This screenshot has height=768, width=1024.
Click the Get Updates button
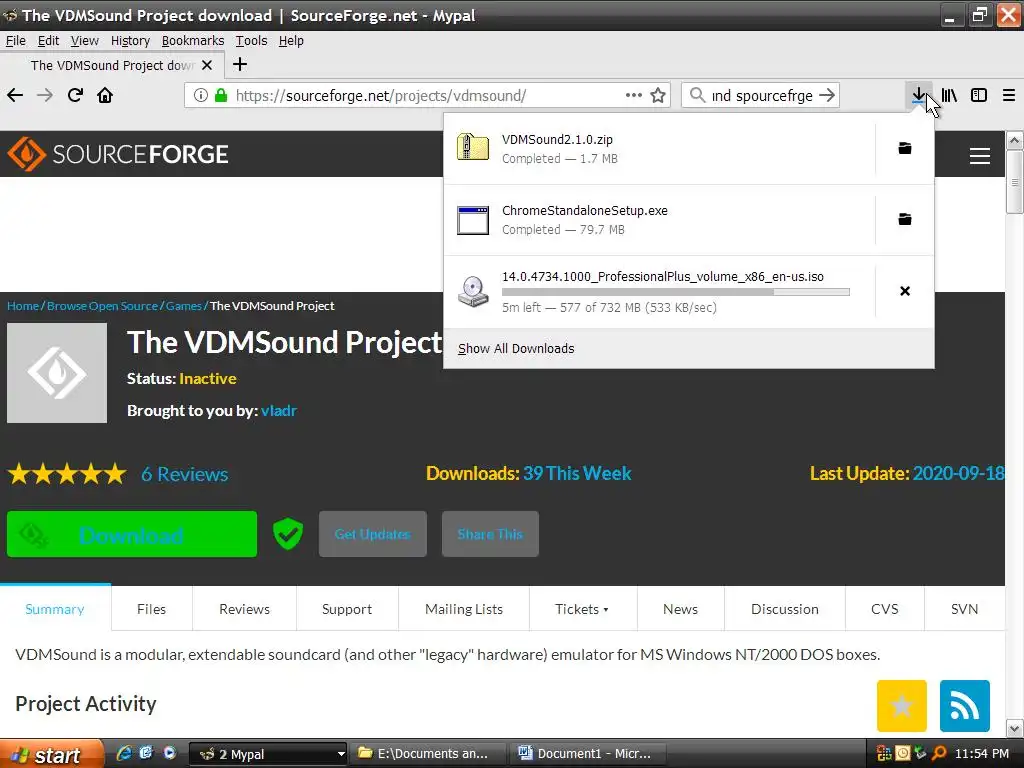point(372,534)
